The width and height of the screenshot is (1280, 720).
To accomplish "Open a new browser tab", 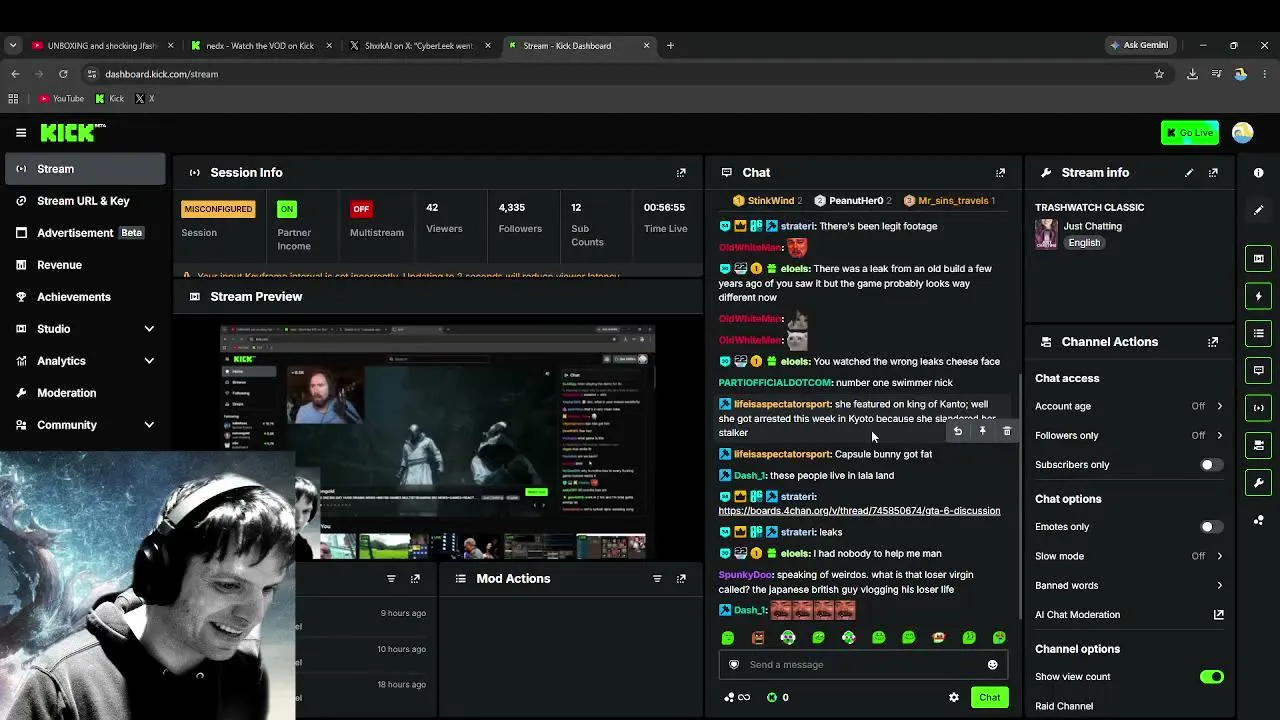I will [x=670, y=45].
